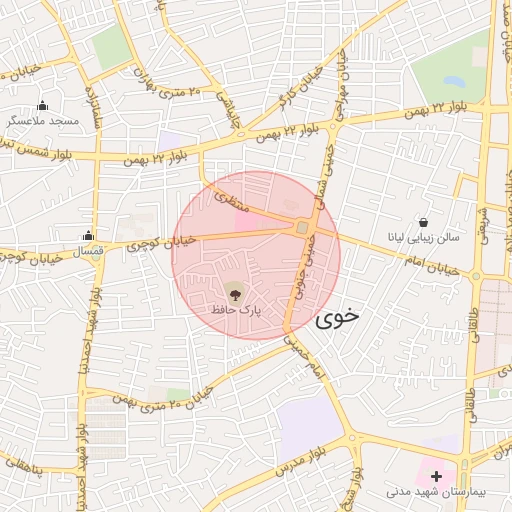This screenshot has width=512, height=512.
Task: Click the مسجد ملاعسگر text label
Action: click(43, 121)
